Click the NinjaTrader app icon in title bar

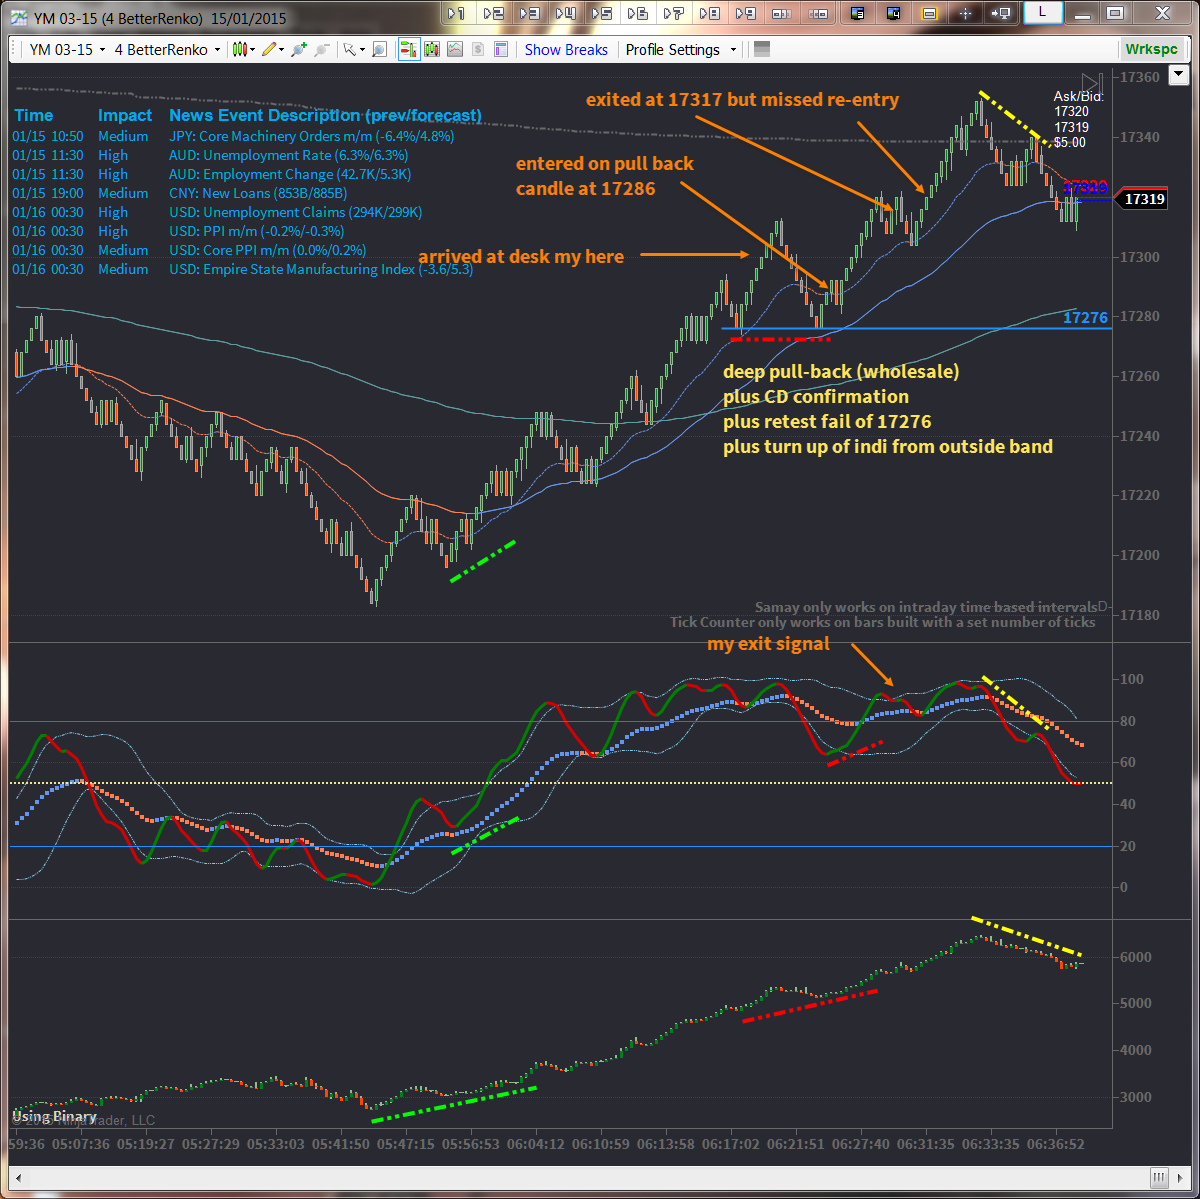coord(19,18)
